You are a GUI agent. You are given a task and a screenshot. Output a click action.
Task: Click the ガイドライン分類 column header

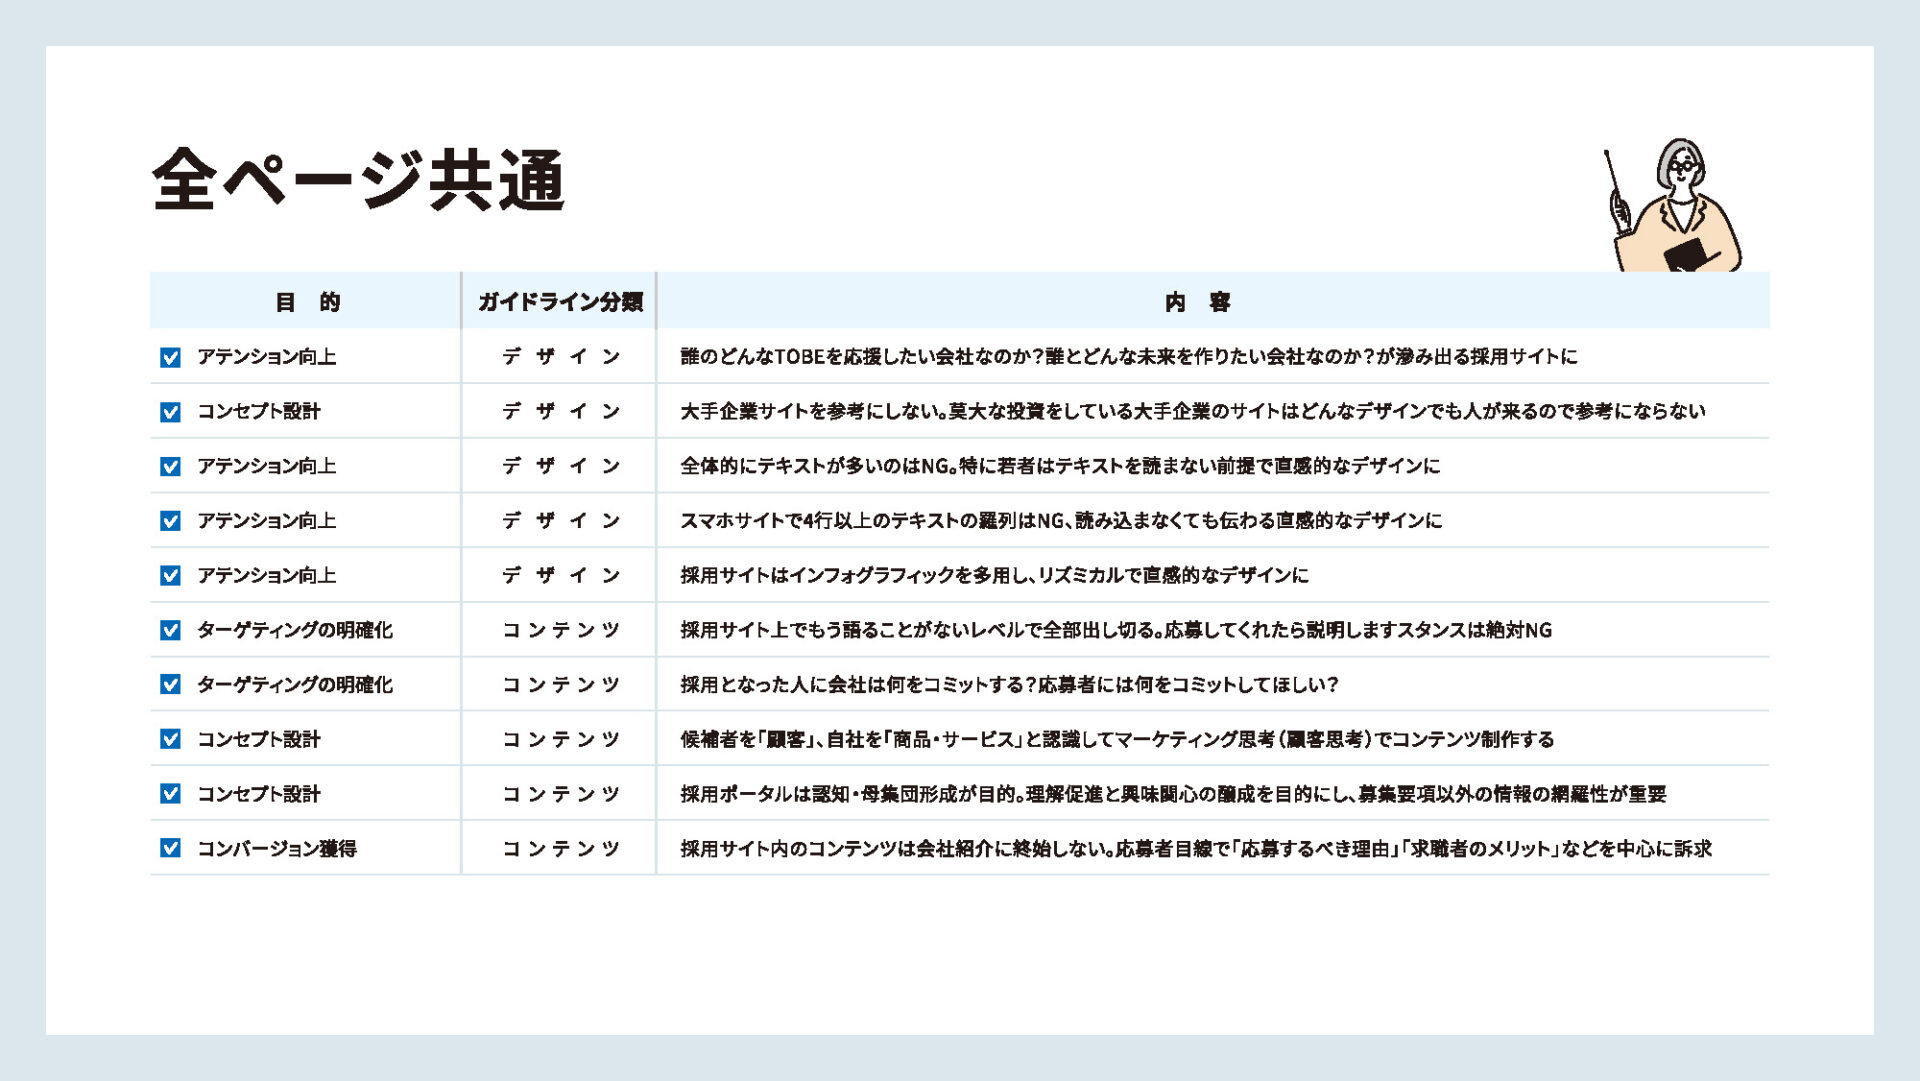560,302
